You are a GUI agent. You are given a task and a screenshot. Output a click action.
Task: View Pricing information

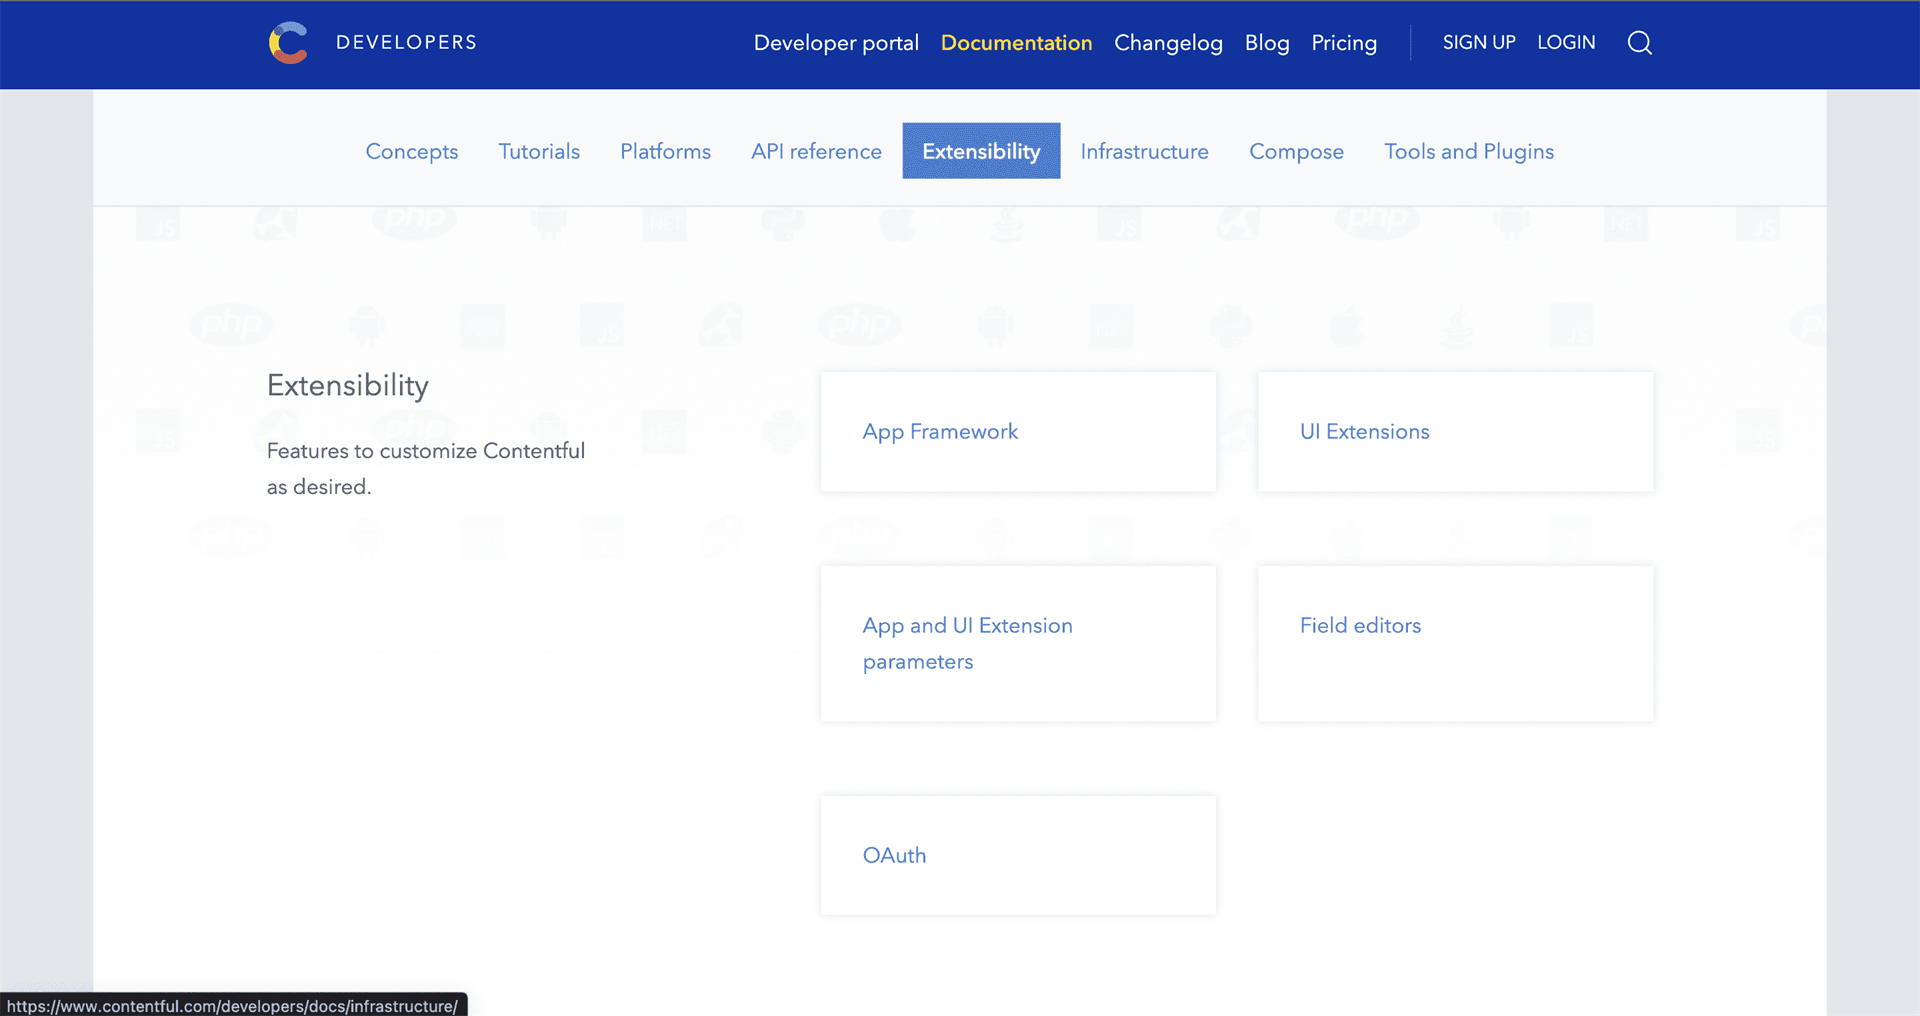pos(1344,43)
